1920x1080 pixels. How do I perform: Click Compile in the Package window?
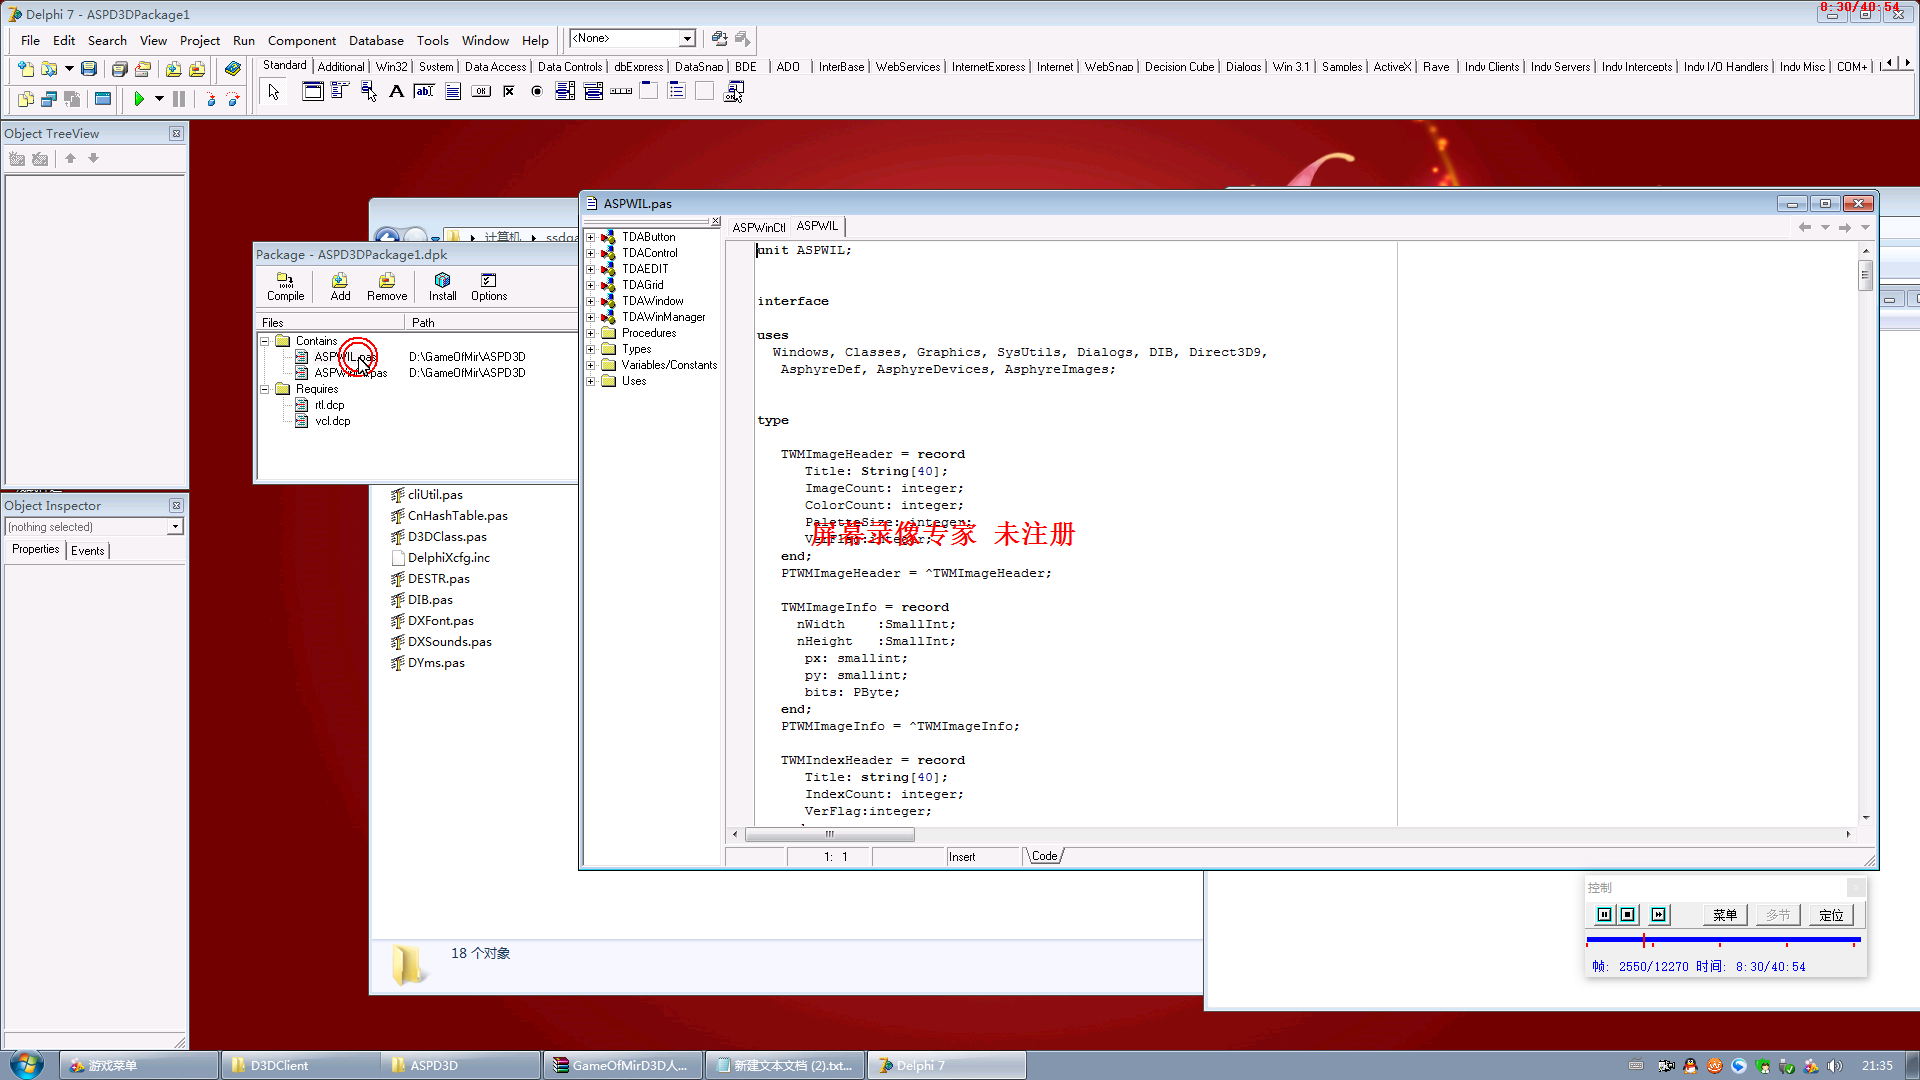(285, 287)
